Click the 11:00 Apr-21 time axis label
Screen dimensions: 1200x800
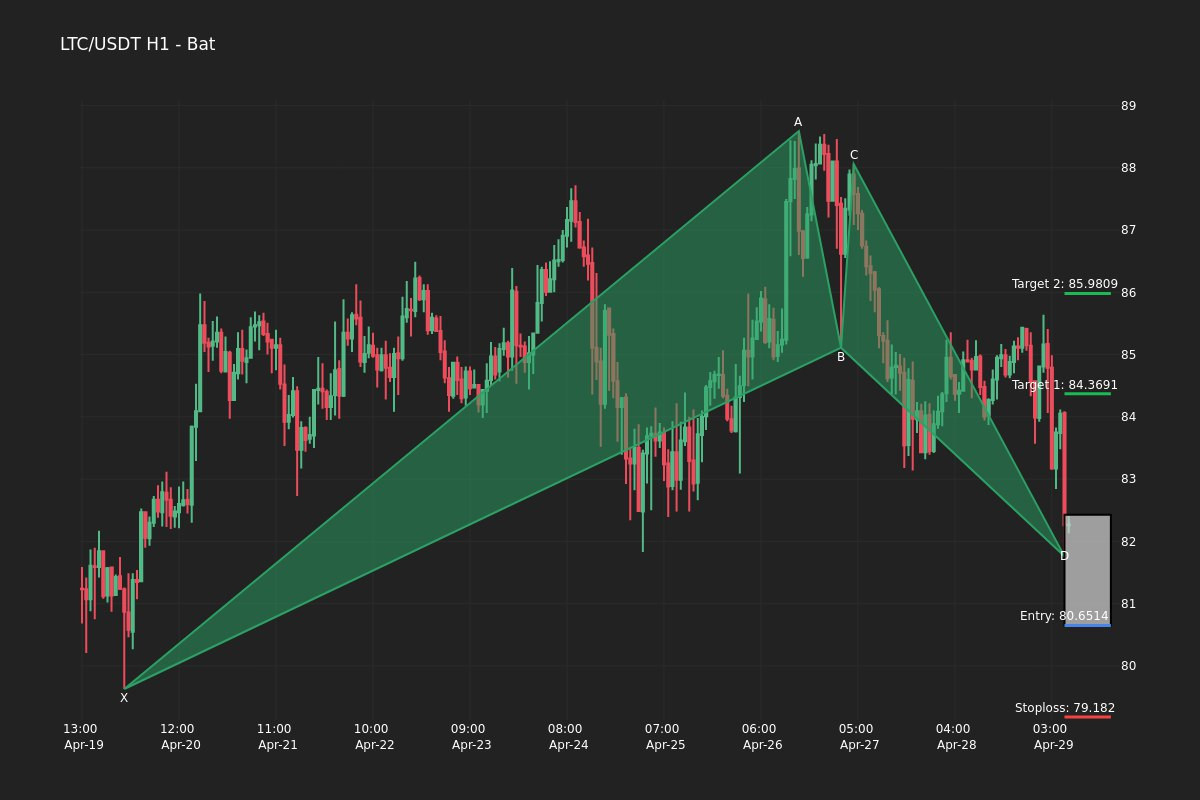276,737
